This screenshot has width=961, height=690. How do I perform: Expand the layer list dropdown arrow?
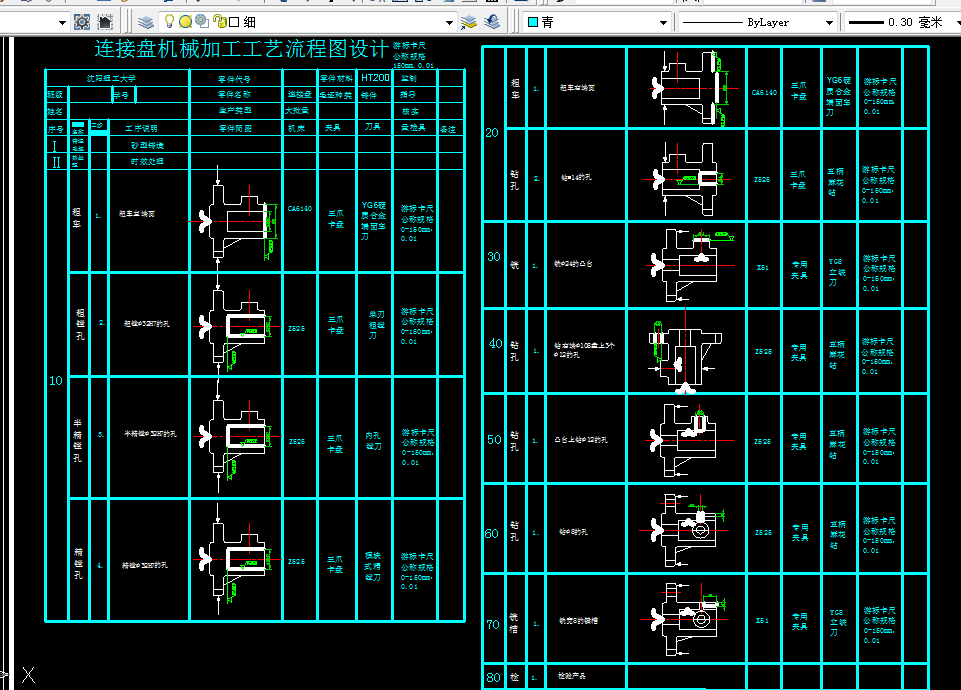coord(449,23)
